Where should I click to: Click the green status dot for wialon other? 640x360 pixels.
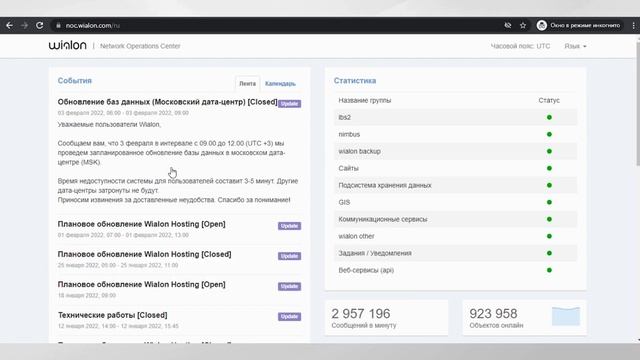point(549,236)
